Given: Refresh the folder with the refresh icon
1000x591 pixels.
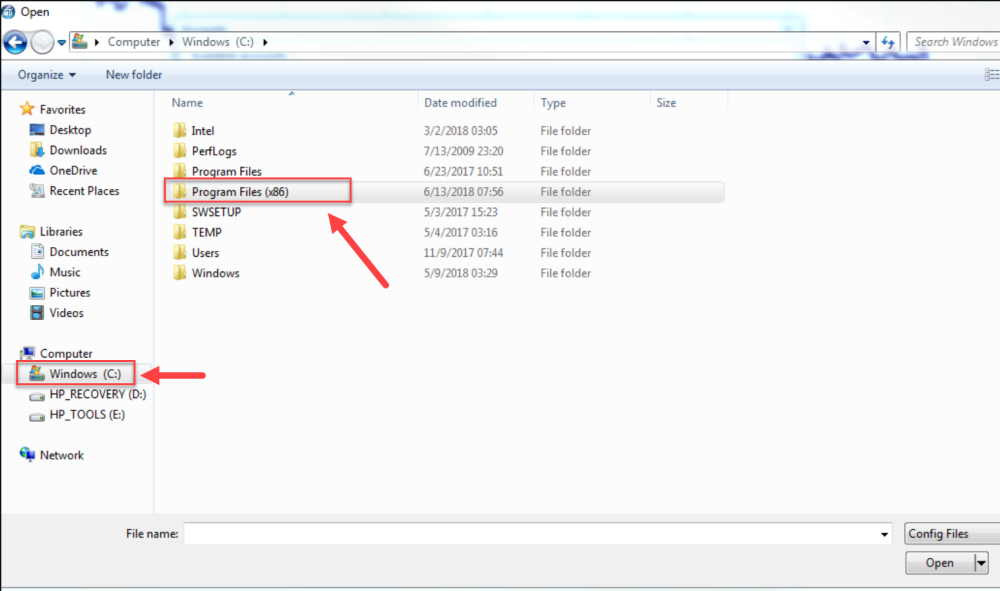Looking at the screenshot, I should pyautogui.click(x=888, y=43).
